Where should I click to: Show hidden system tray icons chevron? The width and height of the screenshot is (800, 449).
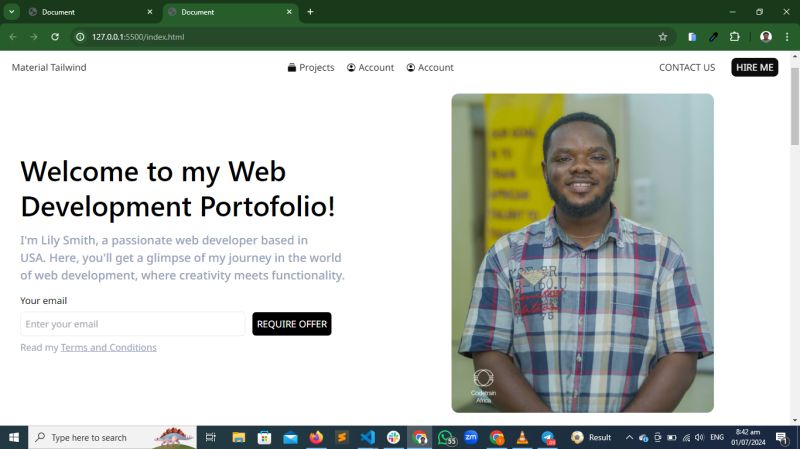[x=629, y=437]
